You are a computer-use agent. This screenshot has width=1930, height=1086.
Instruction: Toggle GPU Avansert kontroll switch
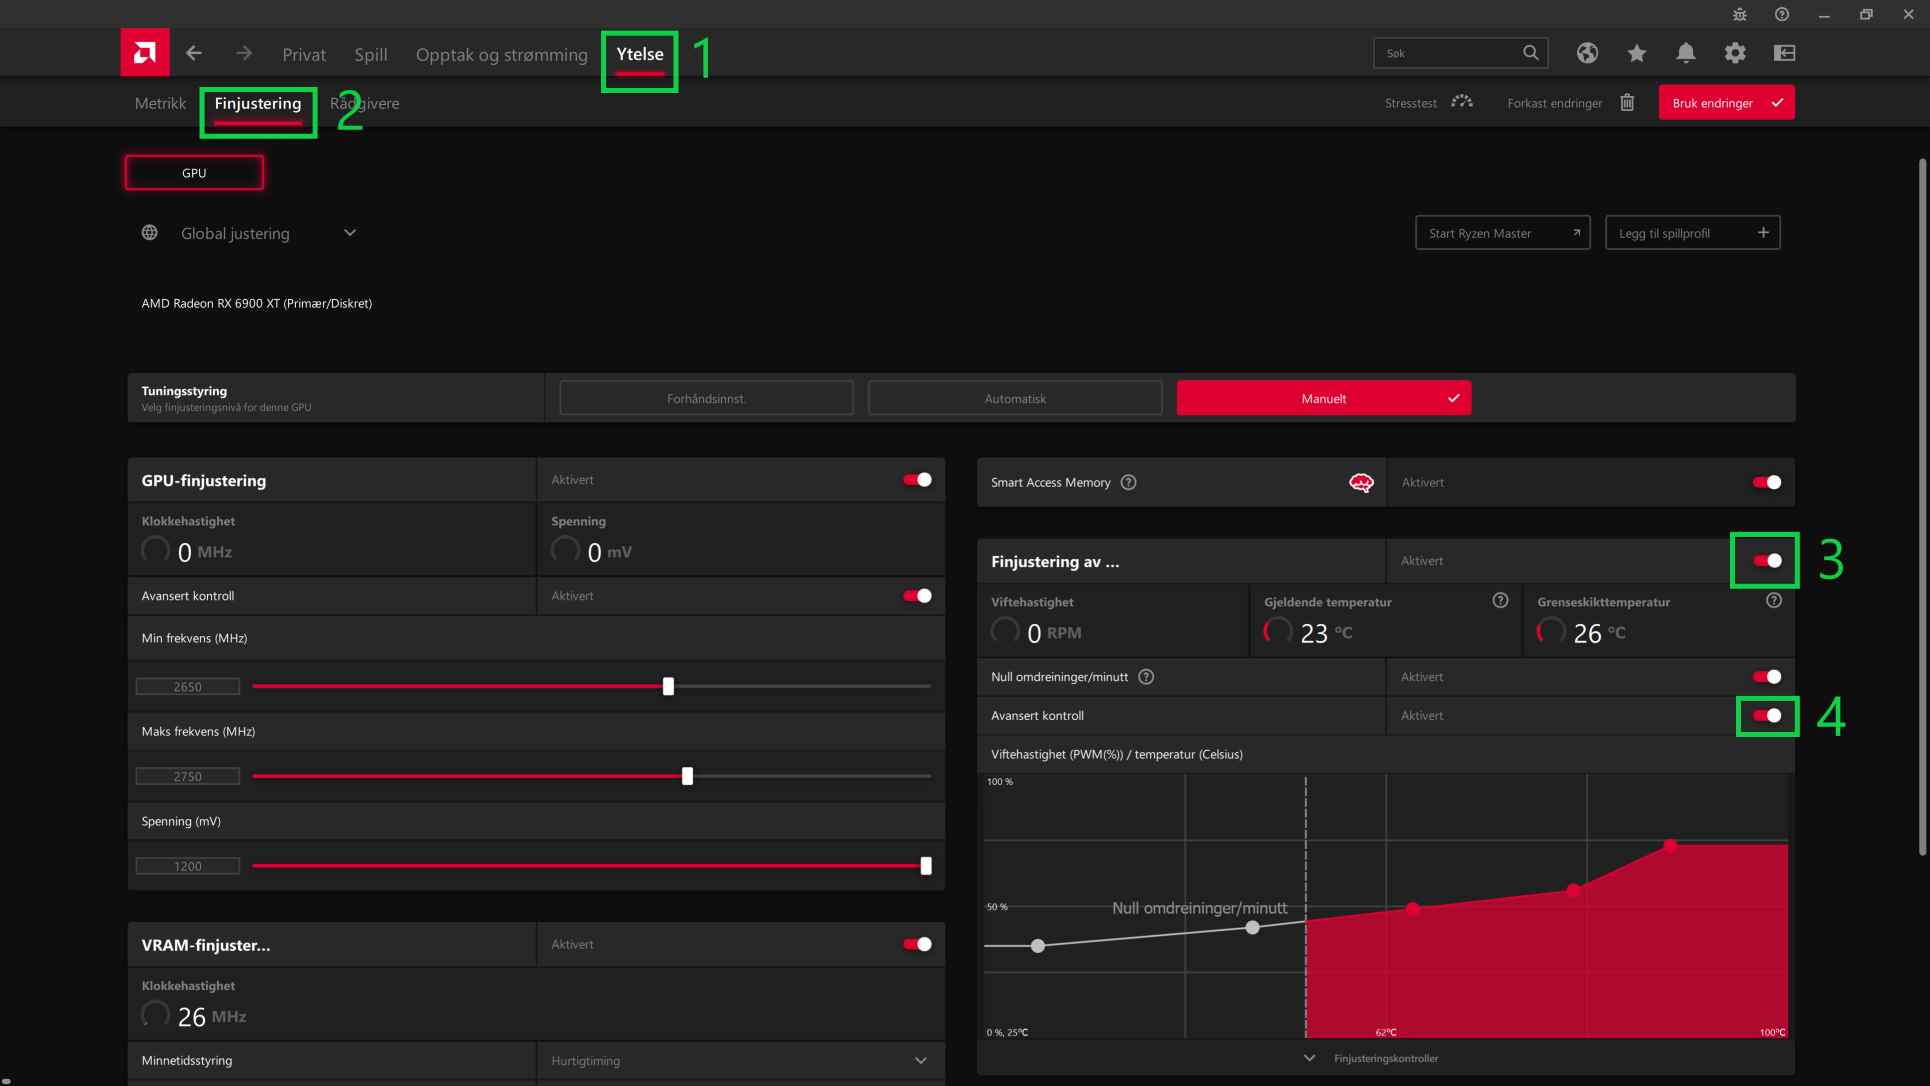[x=917, y=596]
